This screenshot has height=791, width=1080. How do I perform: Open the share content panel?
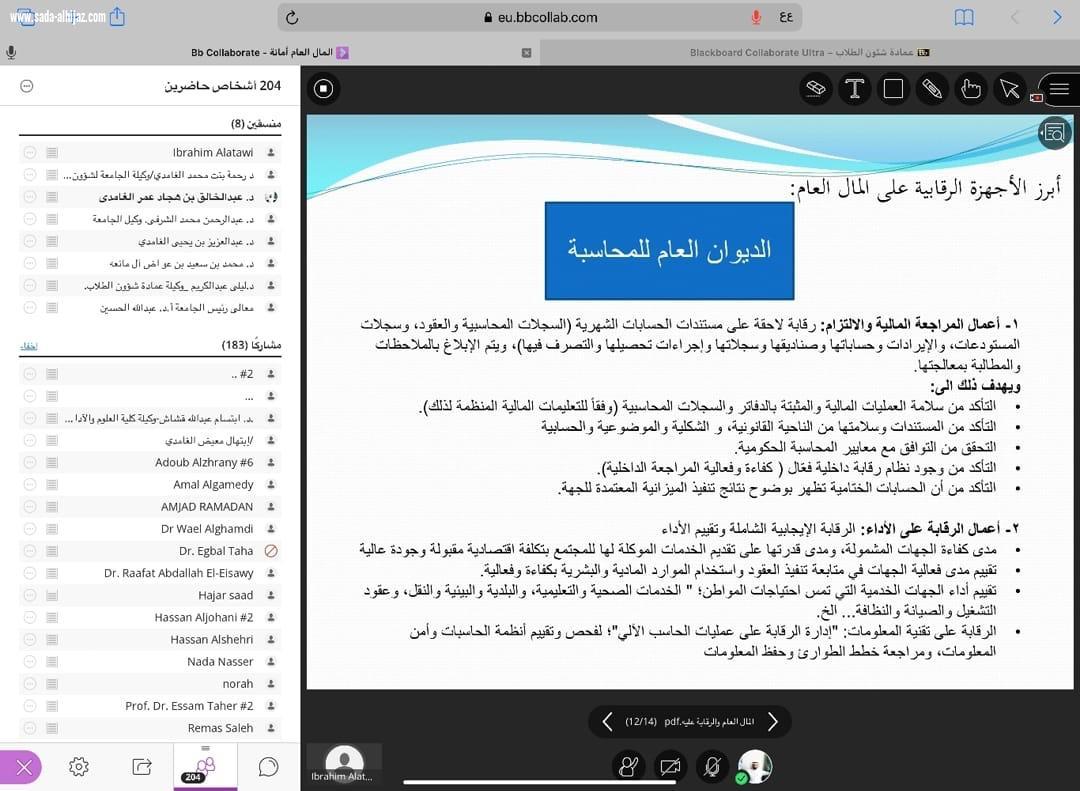141,766
